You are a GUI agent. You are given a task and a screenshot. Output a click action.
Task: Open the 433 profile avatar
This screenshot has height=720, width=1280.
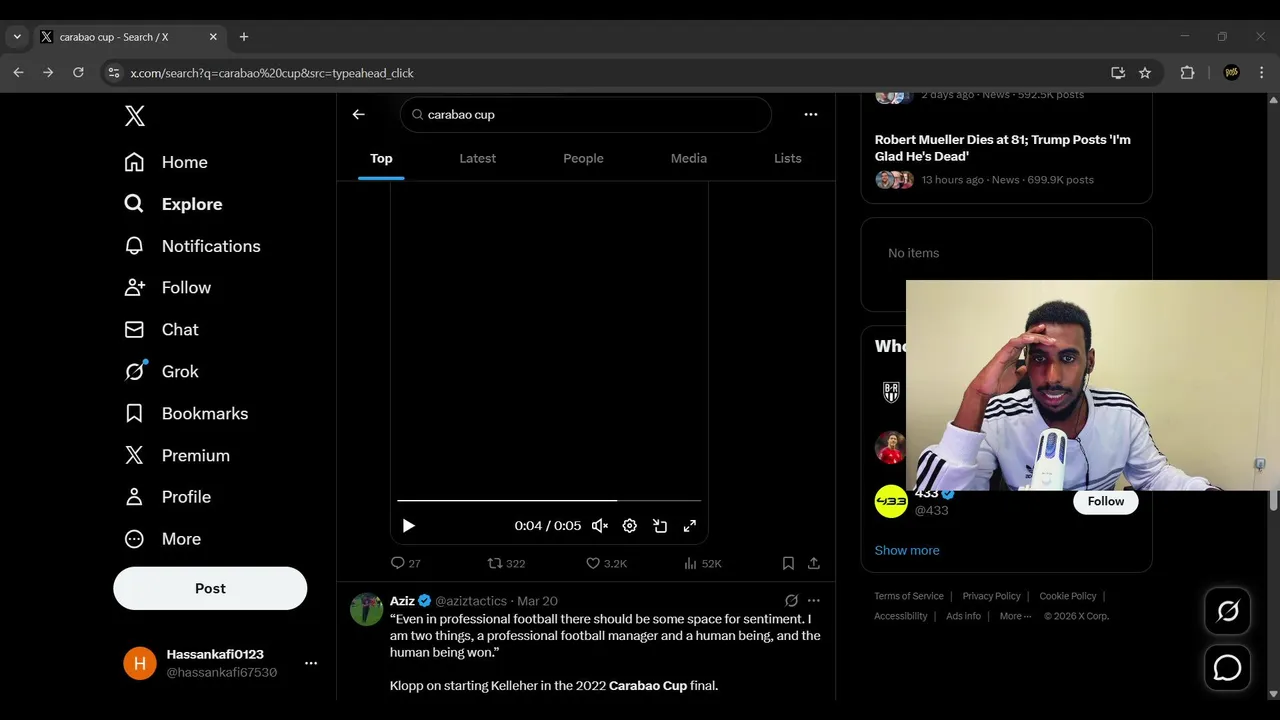coord(891,501)
